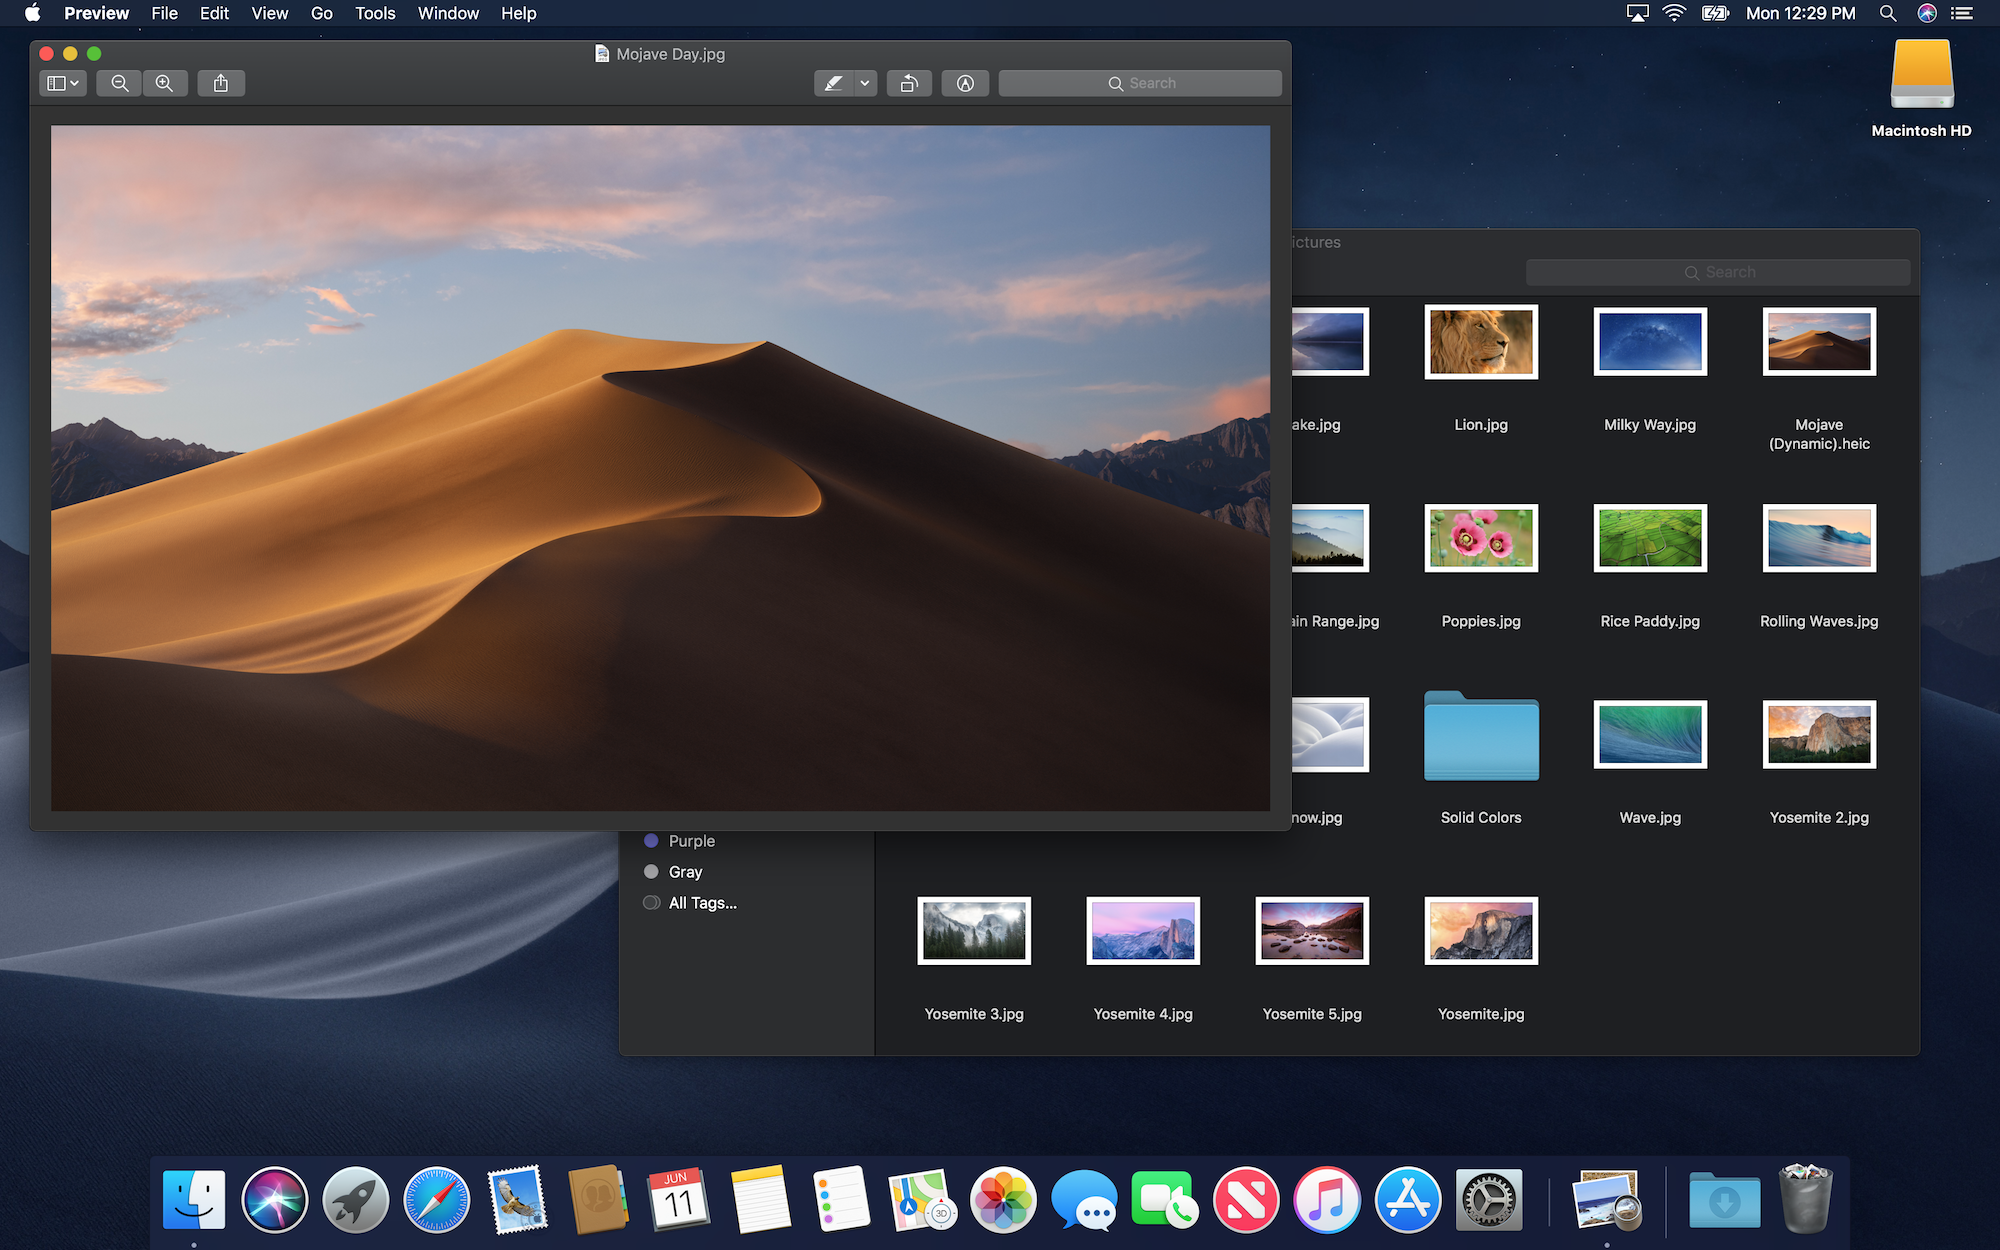The height and width of the screenshot is (1250, 2000).
Task: Select the Rolling Waves.jpg thumbnail
Action: pos(1819,538)
